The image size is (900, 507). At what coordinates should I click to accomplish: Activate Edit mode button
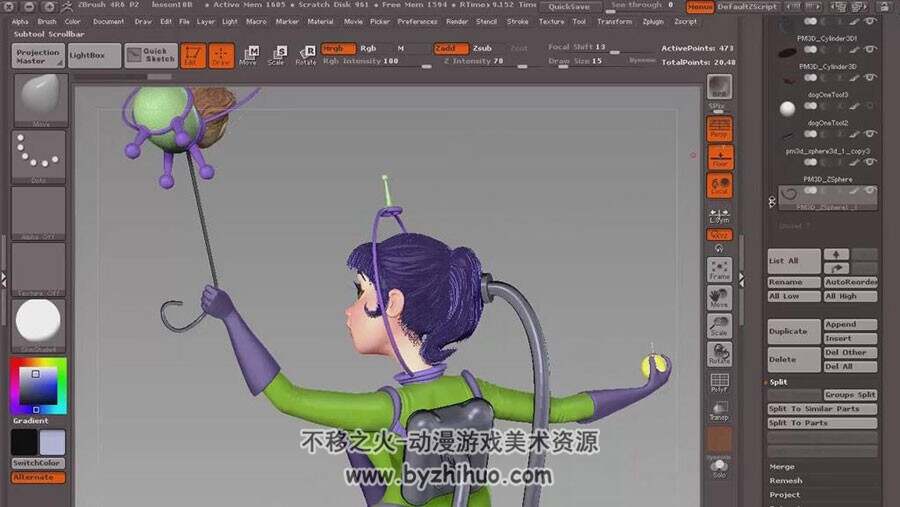point(193,56)
